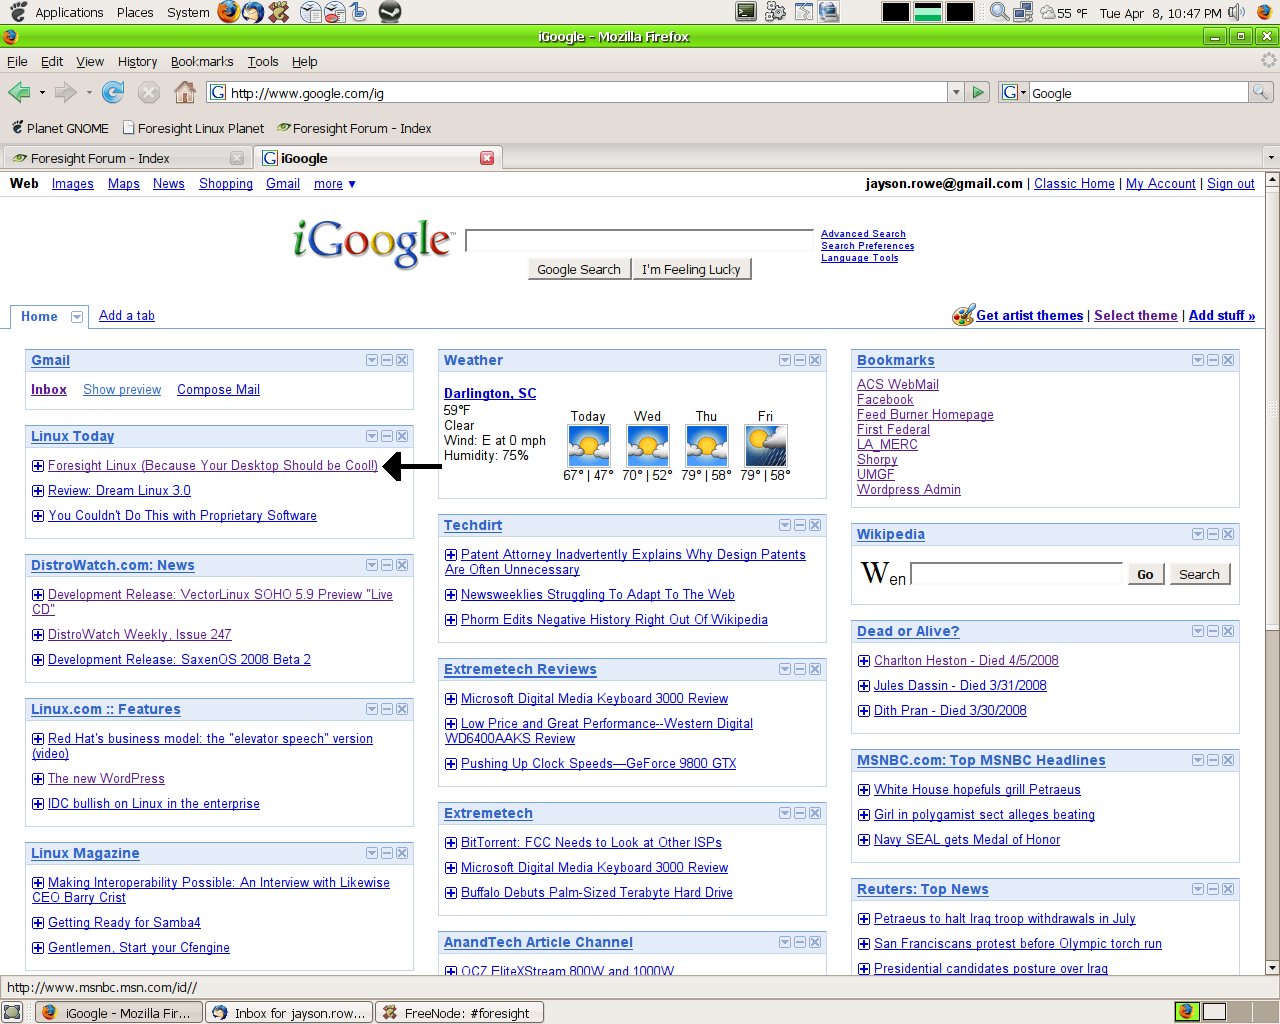
Task: Open the Darlington, SC weather link
Action: point(490,393)
